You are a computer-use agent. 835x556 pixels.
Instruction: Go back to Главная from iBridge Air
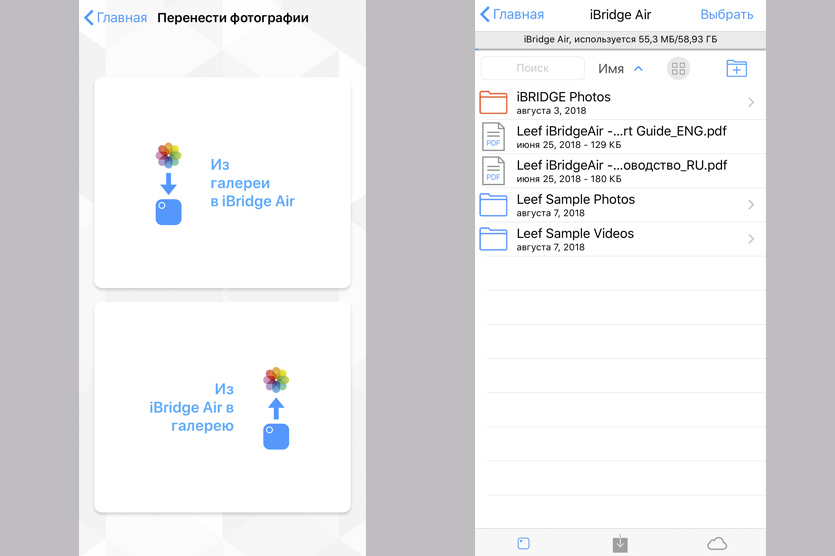512,14
